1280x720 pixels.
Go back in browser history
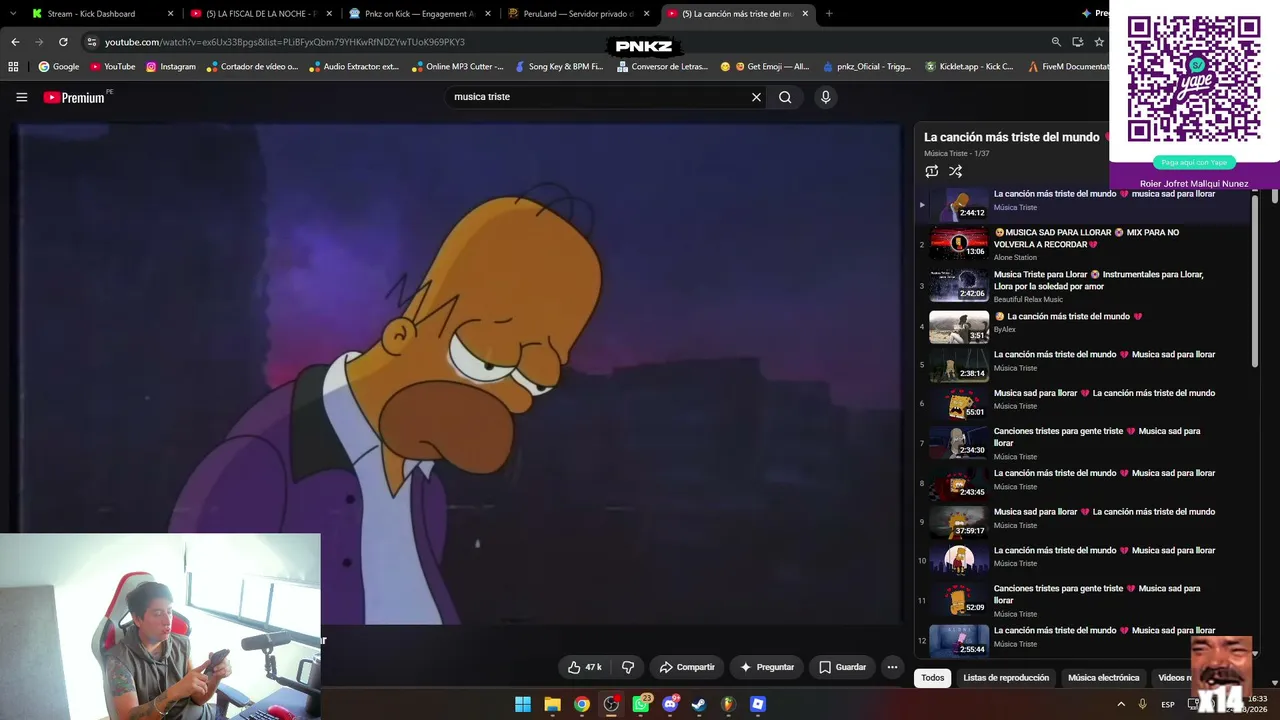click(15, 42)
